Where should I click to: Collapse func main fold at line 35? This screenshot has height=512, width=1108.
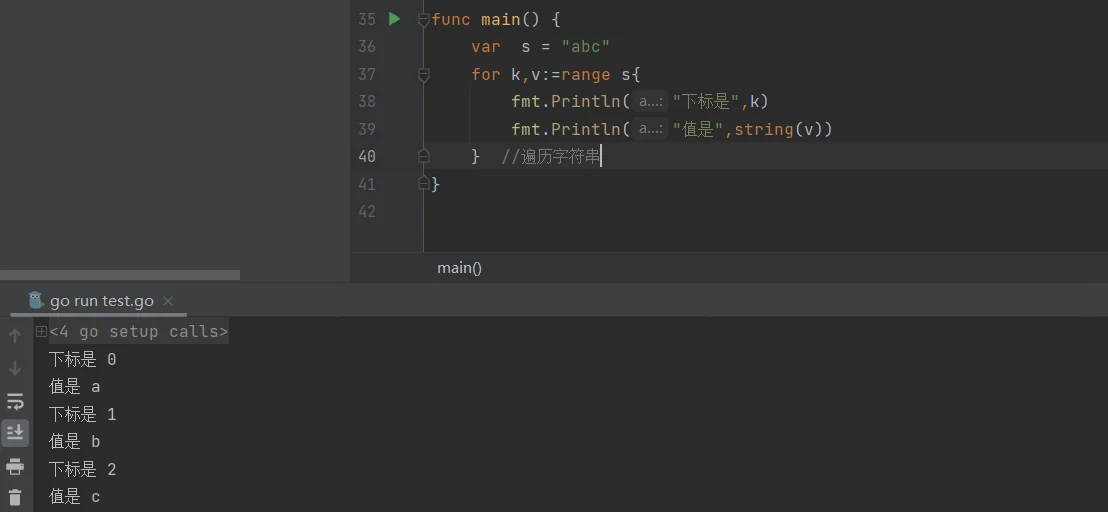[x=423, y=19]
